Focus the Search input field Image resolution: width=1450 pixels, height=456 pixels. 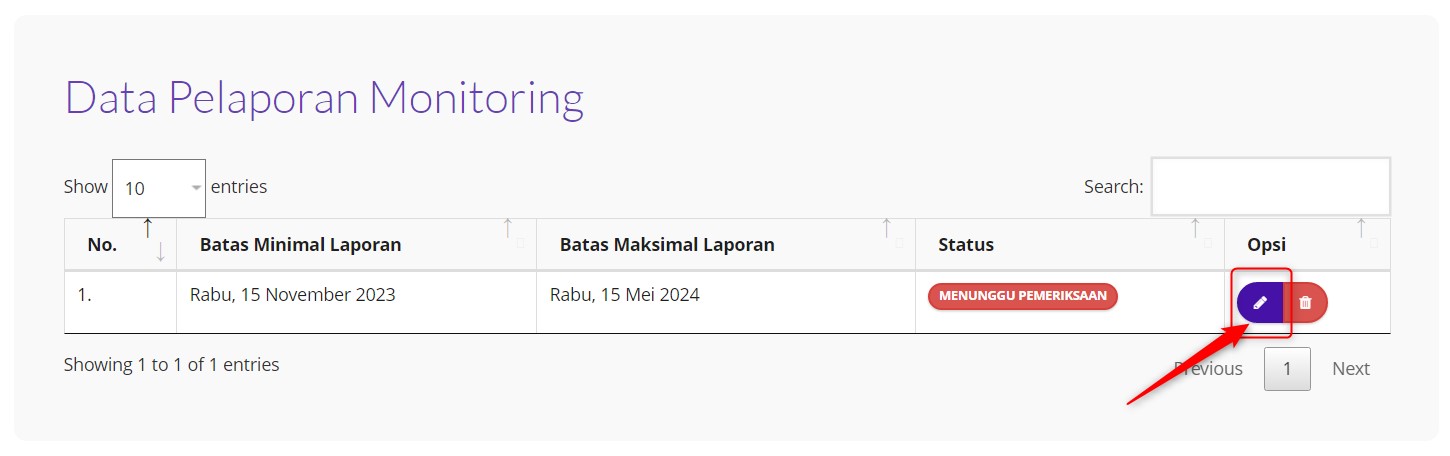1270,186
